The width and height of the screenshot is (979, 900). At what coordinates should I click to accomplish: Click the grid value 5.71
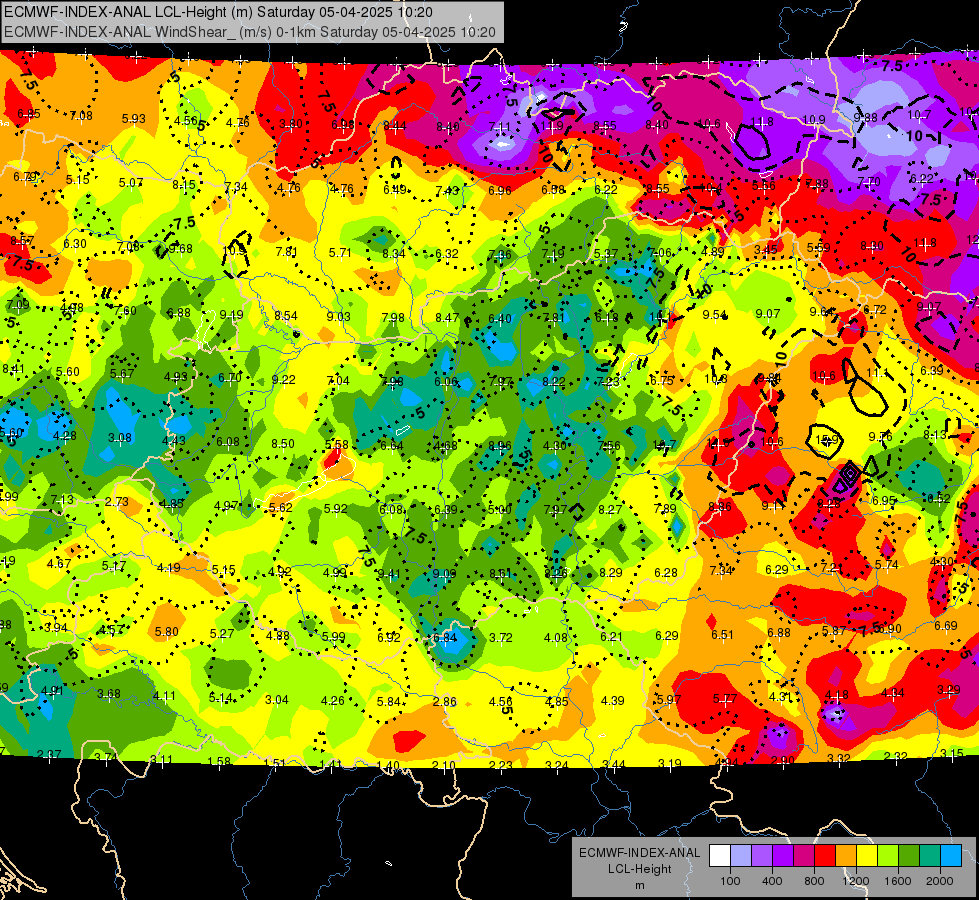pos(340,252)
